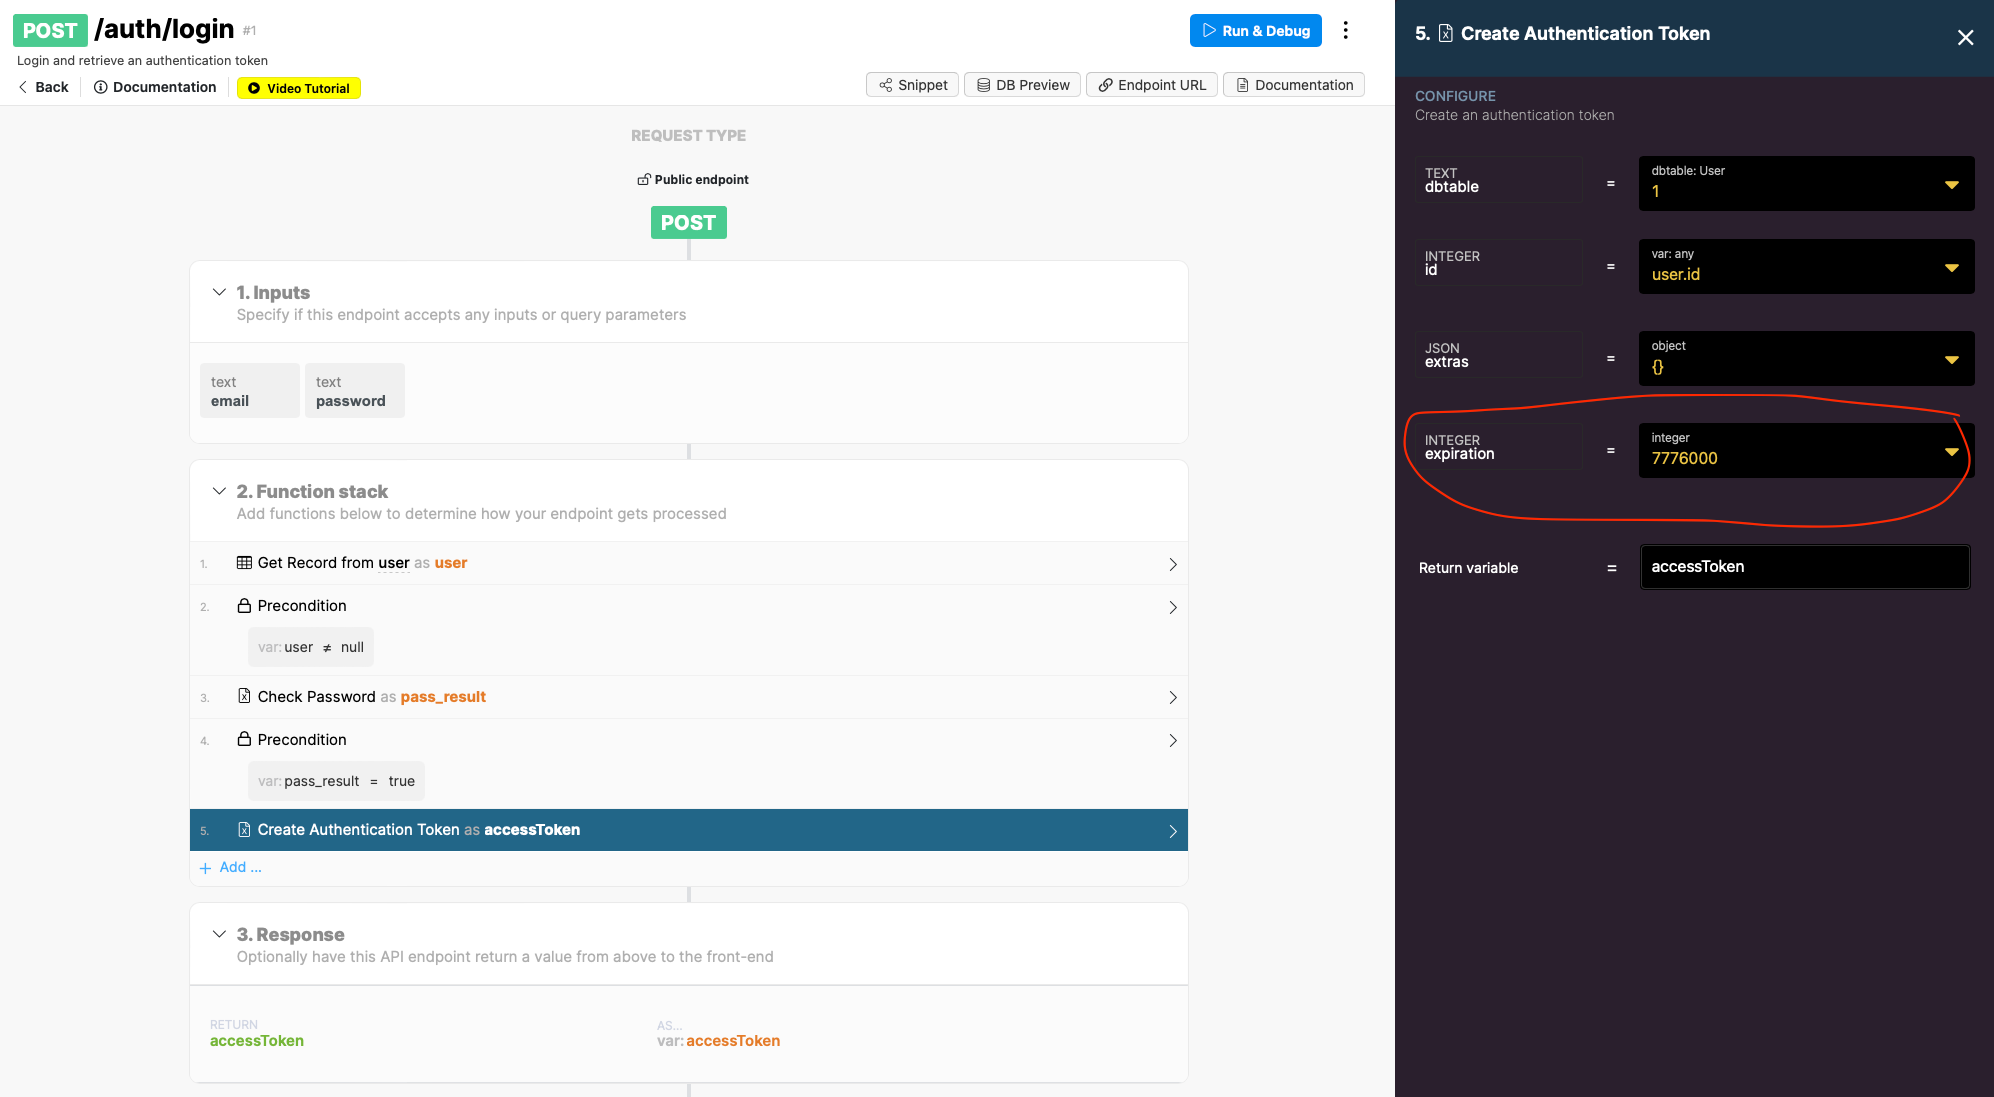The height and width of the screenshot is (1097, 1994).
Task: Open the expiration 7776000 dropdown
Action: [x=1806, y=450]
